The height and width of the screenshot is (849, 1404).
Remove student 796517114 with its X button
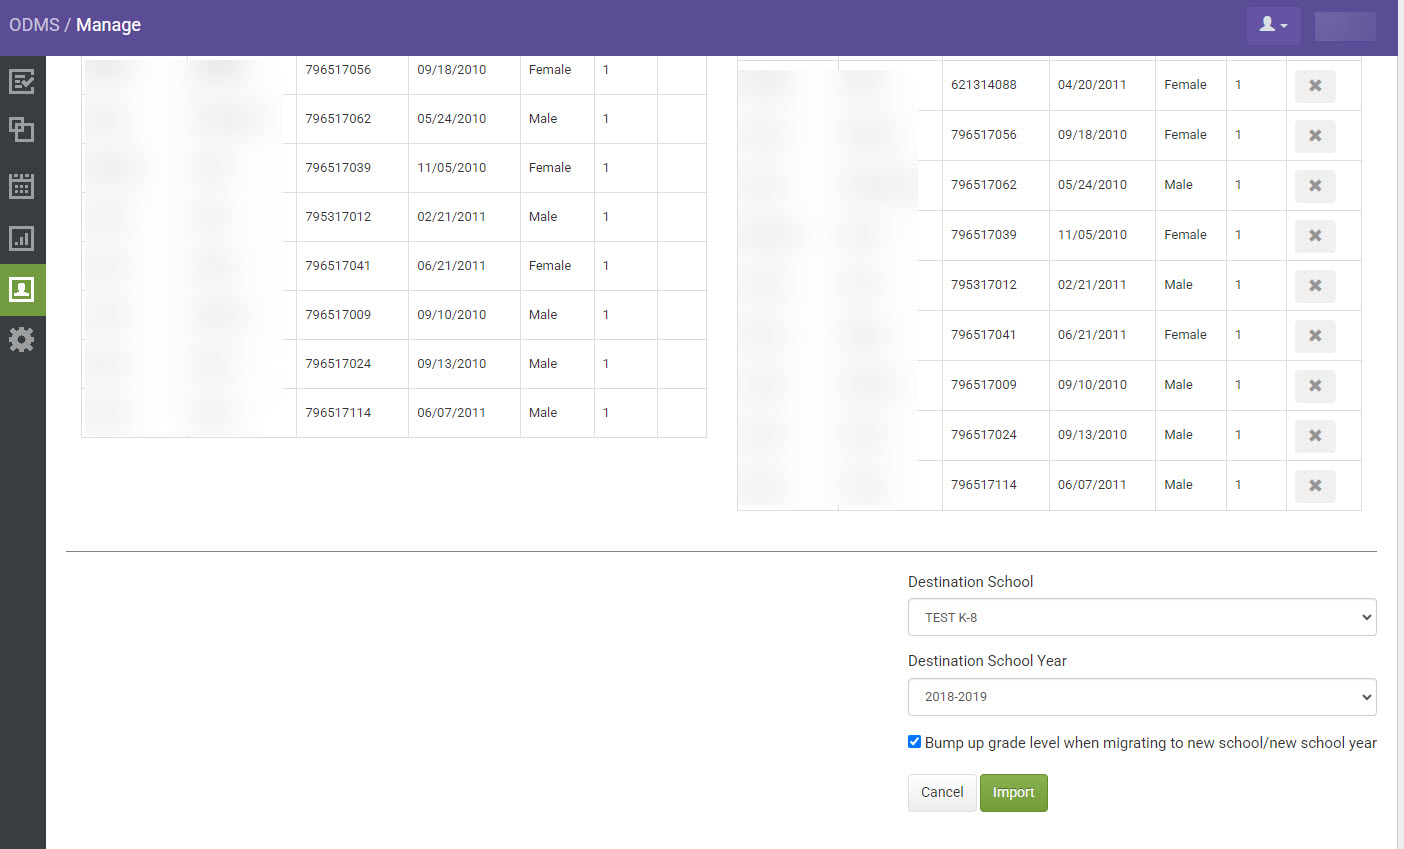[x=1314, y=485]
